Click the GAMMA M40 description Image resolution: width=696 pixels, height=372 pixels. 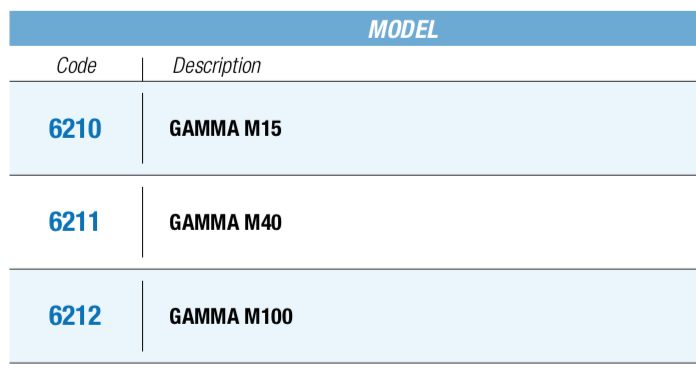coord(225,222)
